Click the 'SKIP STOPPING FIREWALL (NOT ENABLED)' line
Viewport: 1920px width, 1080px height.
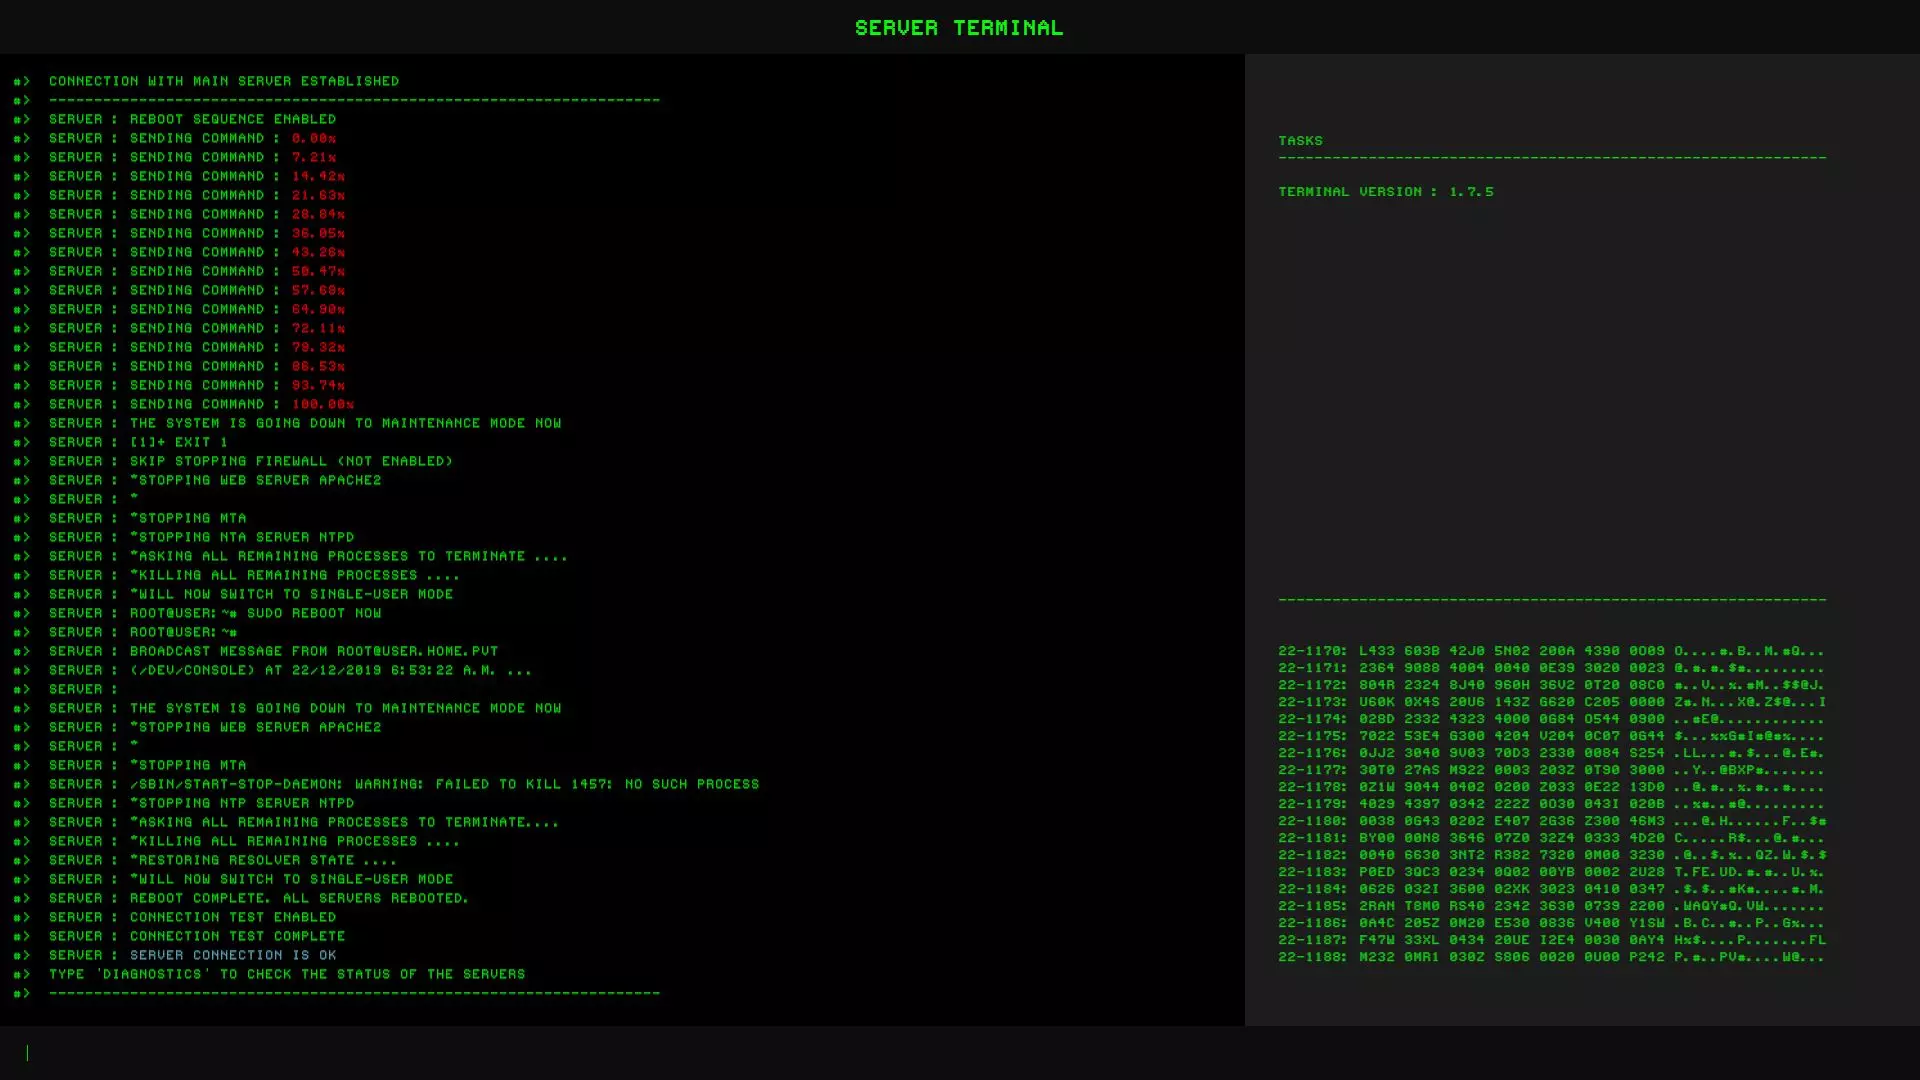(291, 461)
